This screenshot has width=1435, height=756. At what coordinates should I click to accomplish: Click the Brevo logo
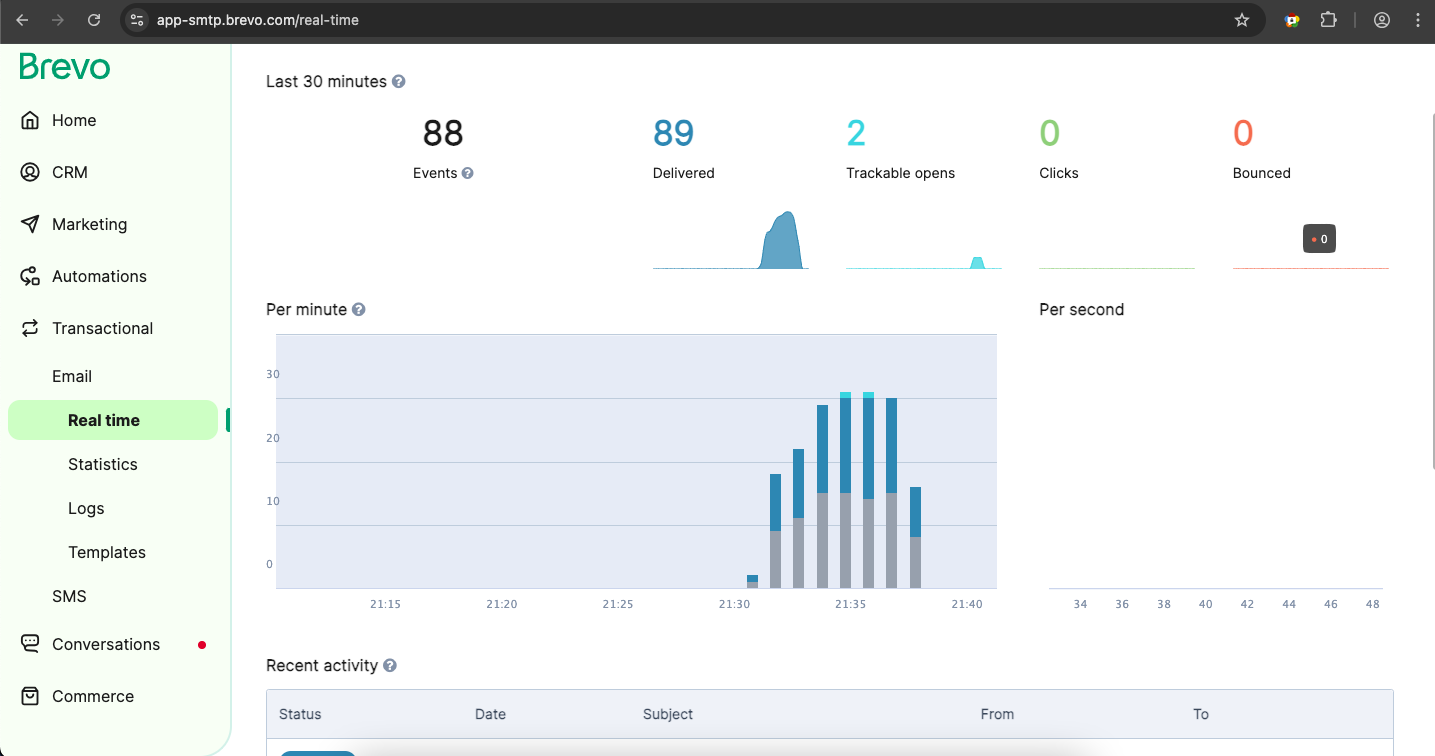pyautogui.click(x=63, y=67)
